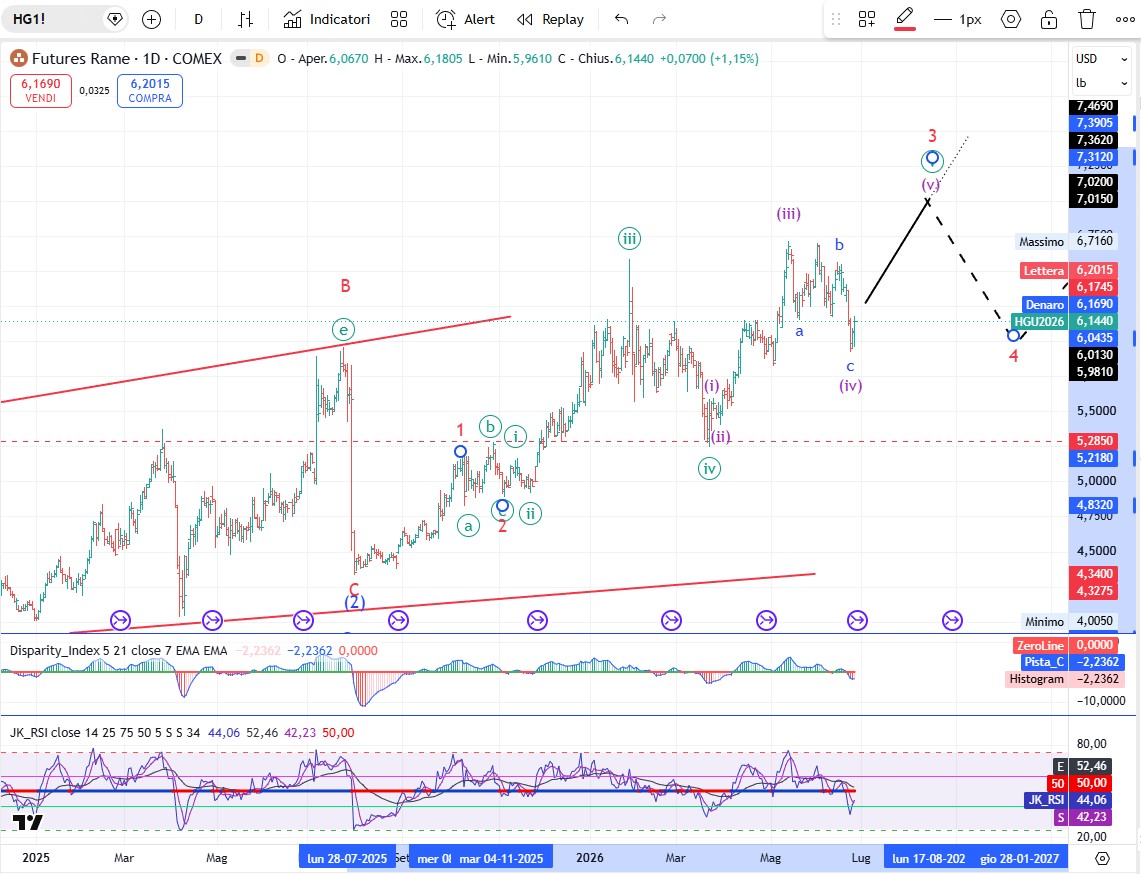Image resolution: width=1141 pixels, height=874 pixels.
Task: Open the HG1! symbol search field
Action: pos(51,19)
